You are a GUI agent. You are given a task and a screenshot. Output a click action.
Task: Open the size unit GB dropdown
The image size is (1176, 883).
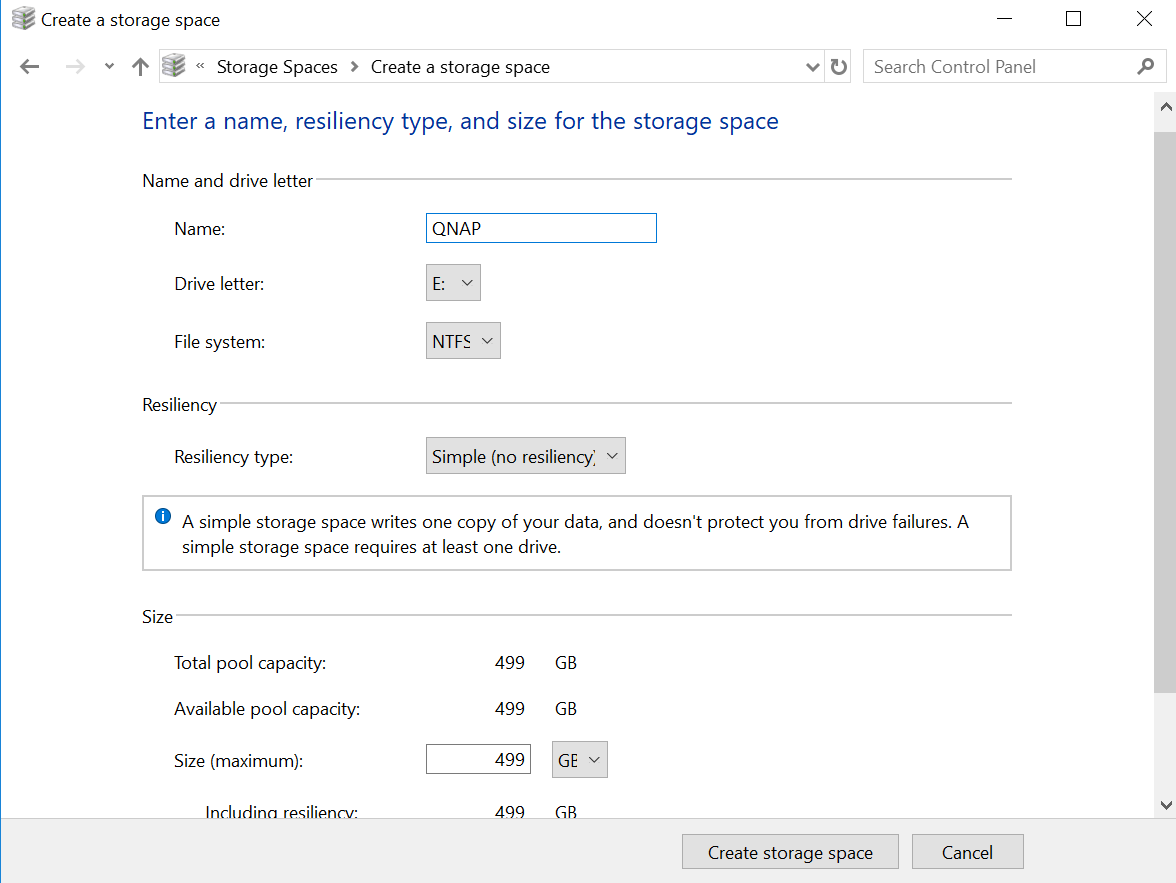580,760
